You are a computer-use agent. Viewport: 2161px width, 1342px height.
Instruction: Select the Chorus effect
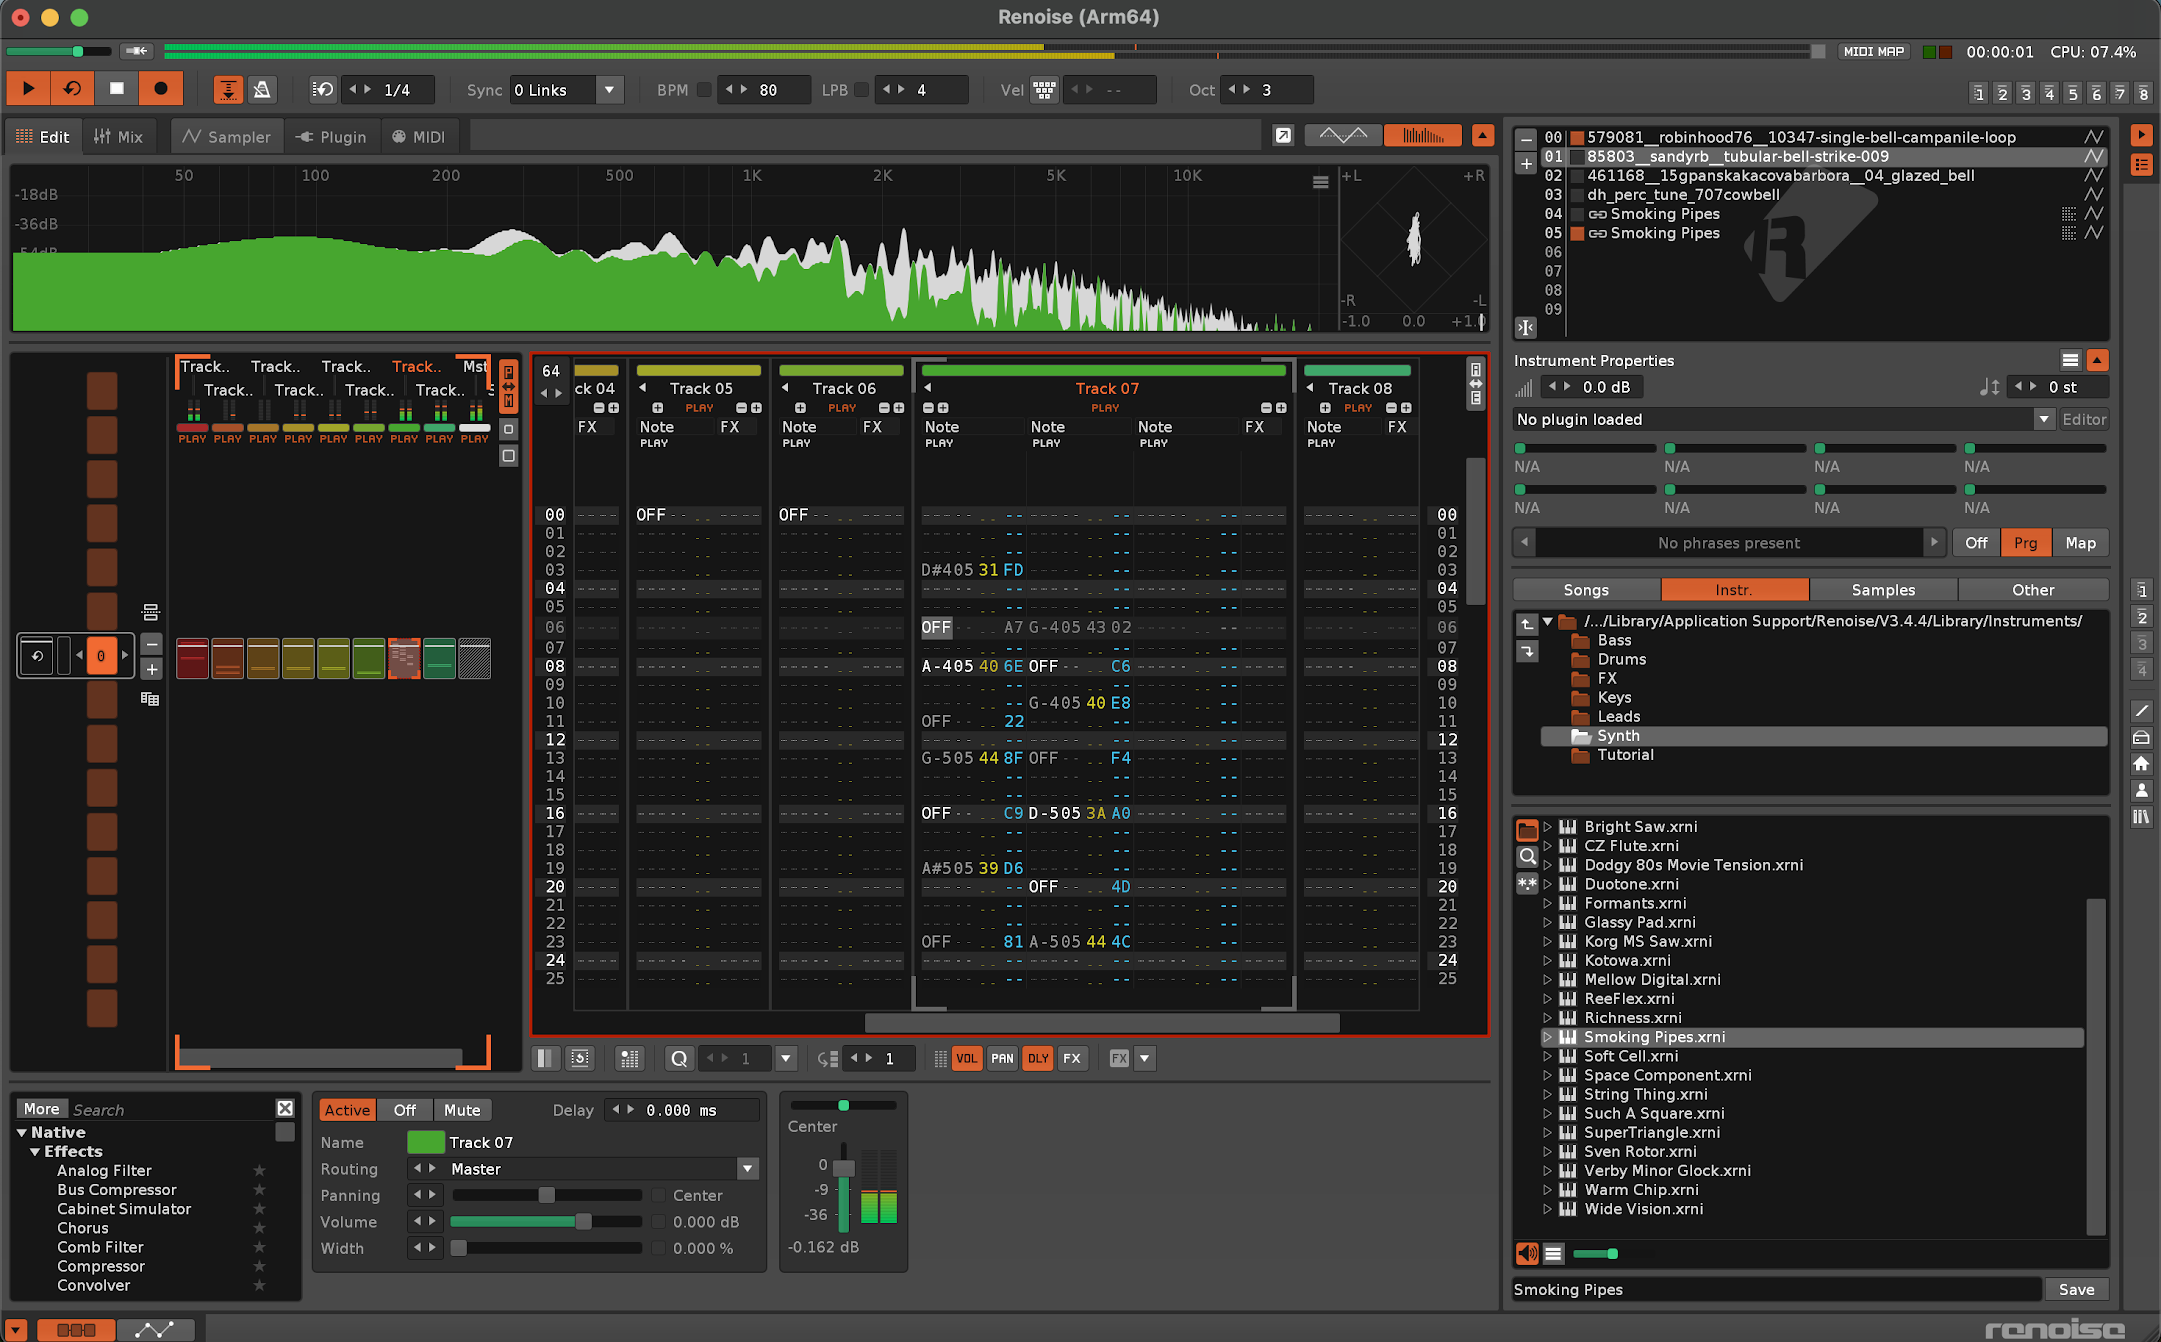[x=83, y=1228]
